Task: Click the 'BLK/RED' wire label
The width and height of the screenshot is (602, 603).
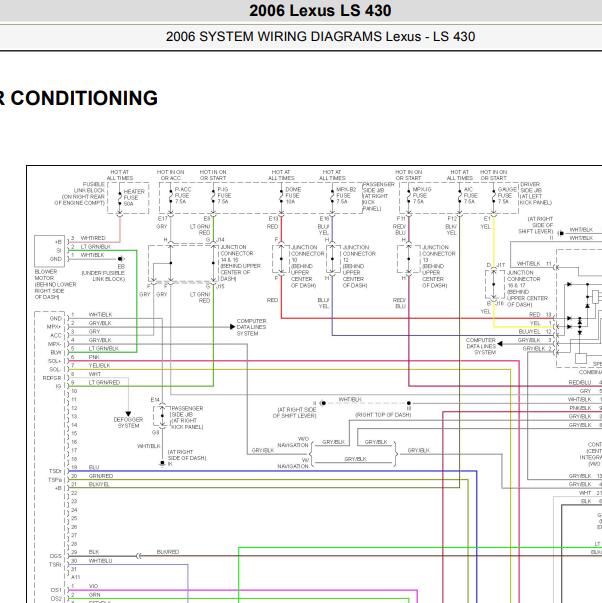Action: click(168, 552)
